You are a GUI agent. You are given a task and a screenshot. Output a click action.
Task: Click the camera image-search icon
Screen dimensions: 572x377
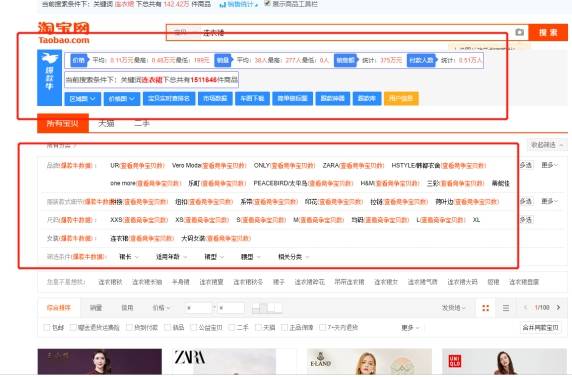pos(519,32)
